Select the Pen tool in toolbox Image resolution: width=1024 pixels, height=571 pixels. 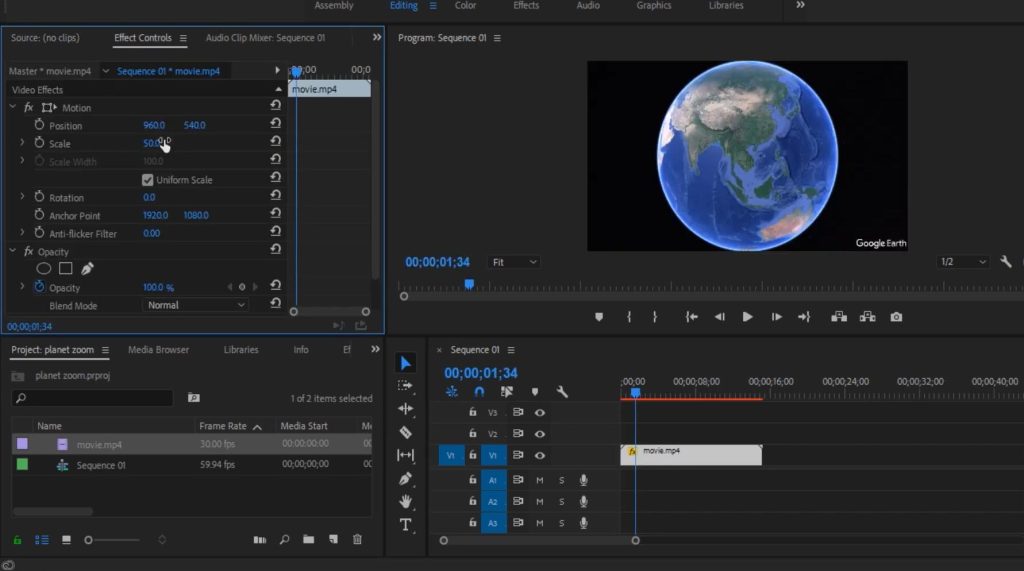[x=405, y=478]
